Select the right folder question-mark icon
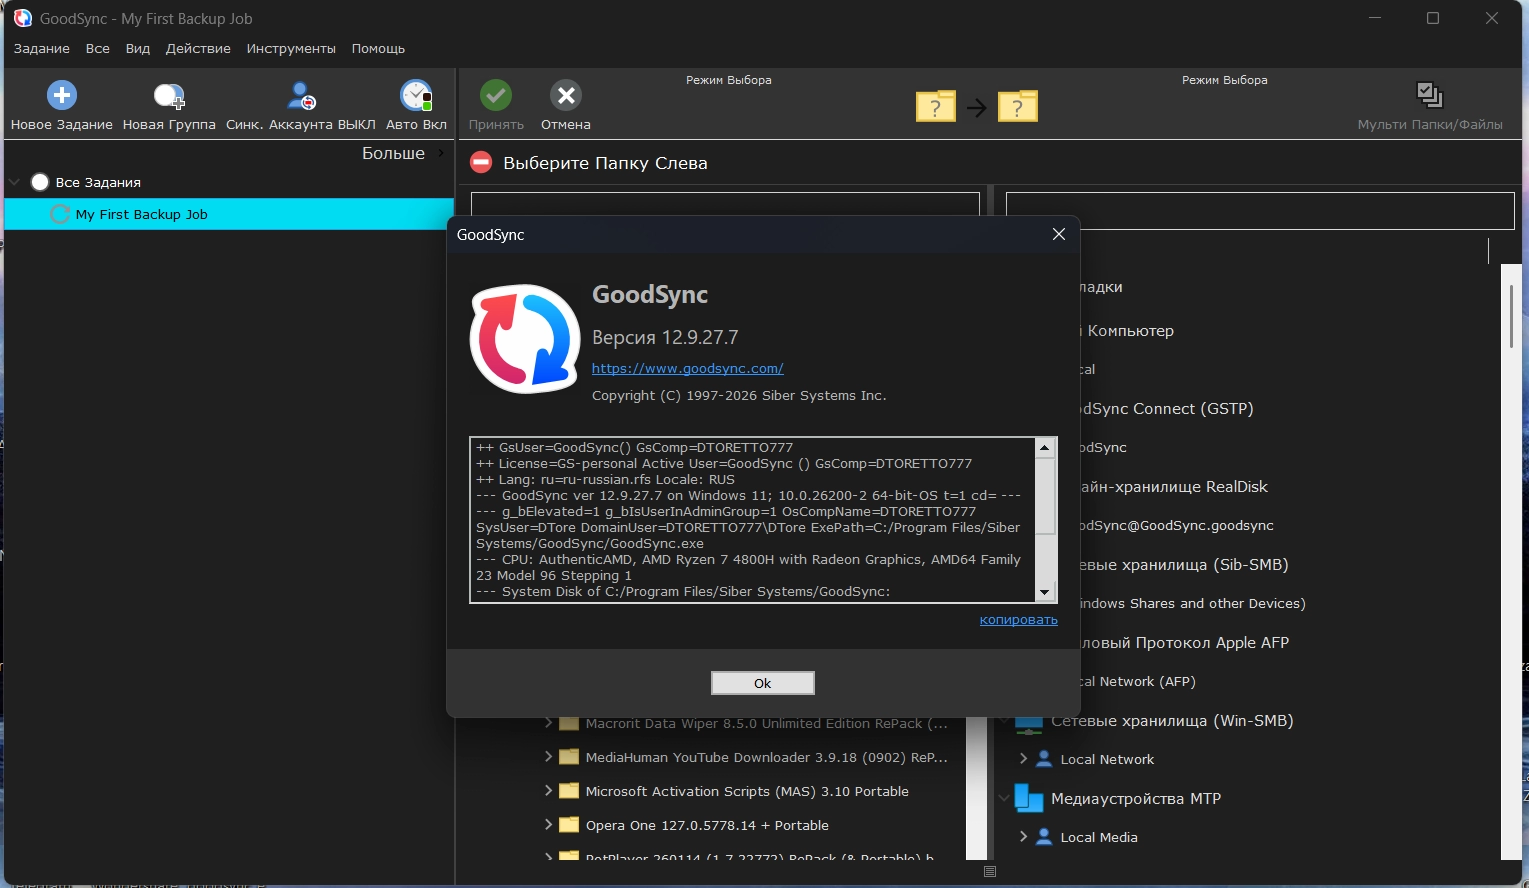 coord(1018,105)
